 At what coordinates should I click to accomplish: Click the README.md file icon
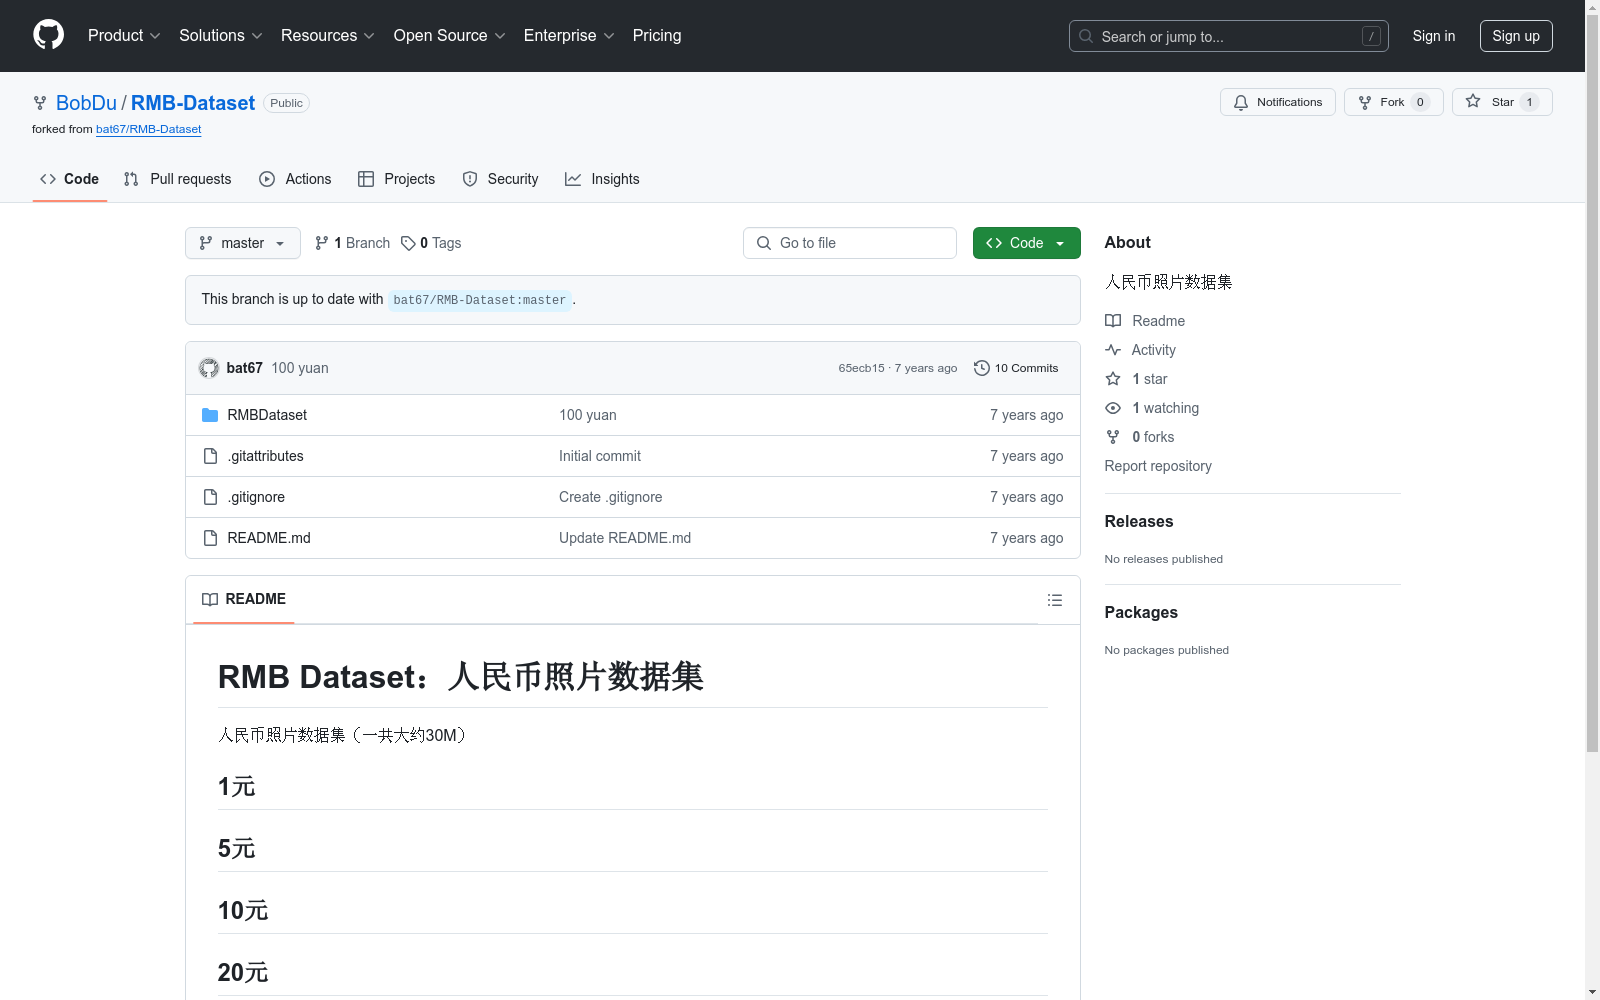(x=210, y=538)
